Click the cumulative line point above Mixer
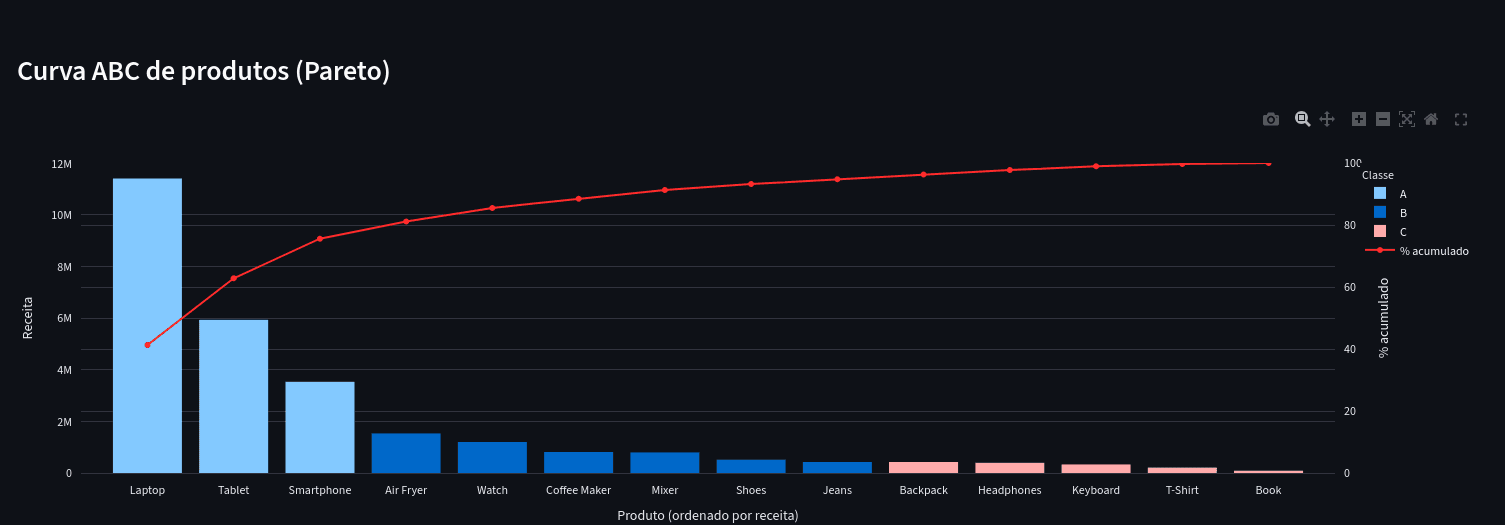The height and width of the screenshot is (525, 1505). [665, 190]
